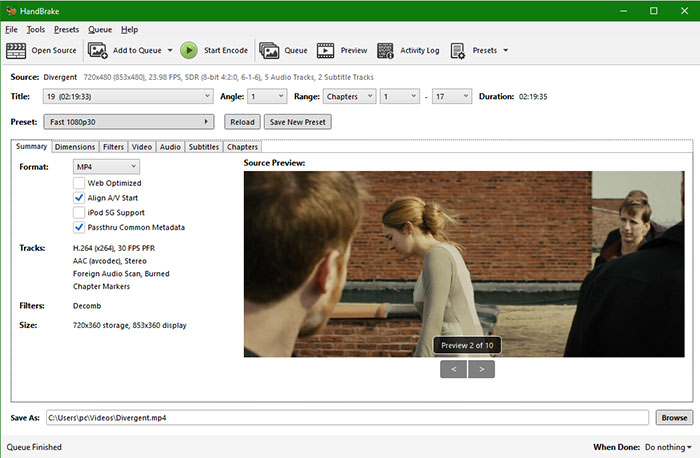Click the Decomb filter text

click(87, 306)
